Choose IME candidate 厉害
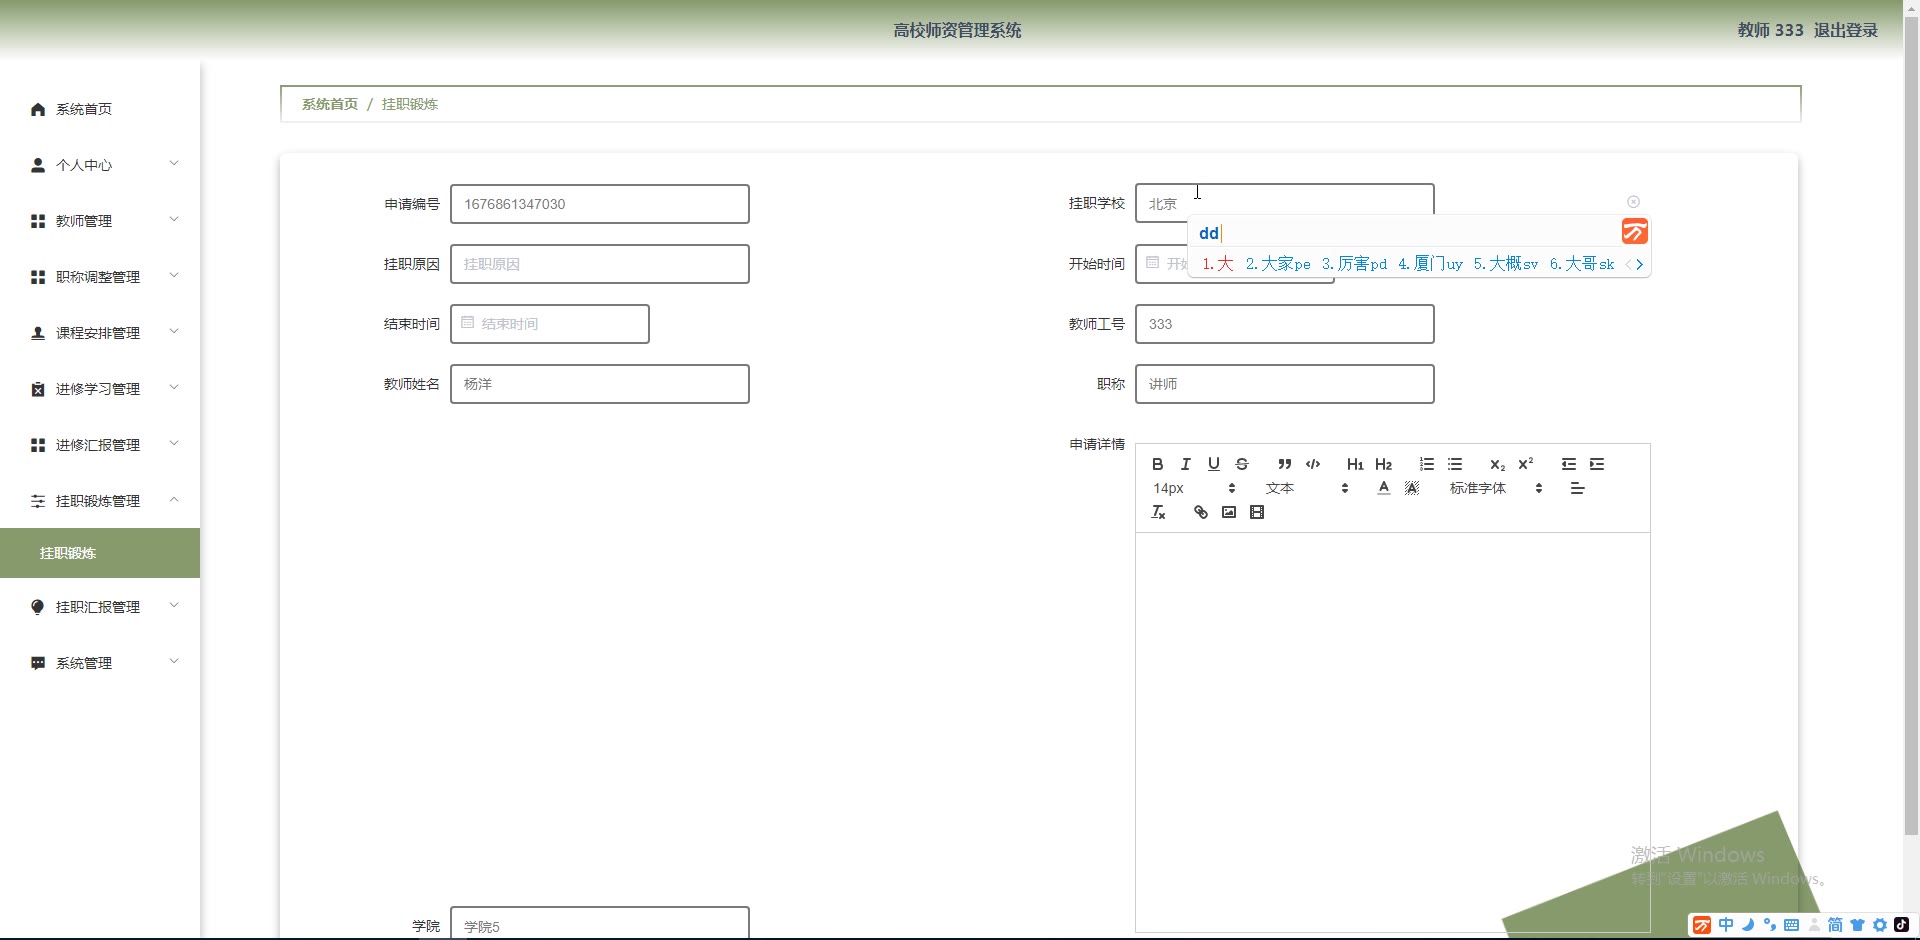The image size is (1920, 940). (x=1355, y=264)
